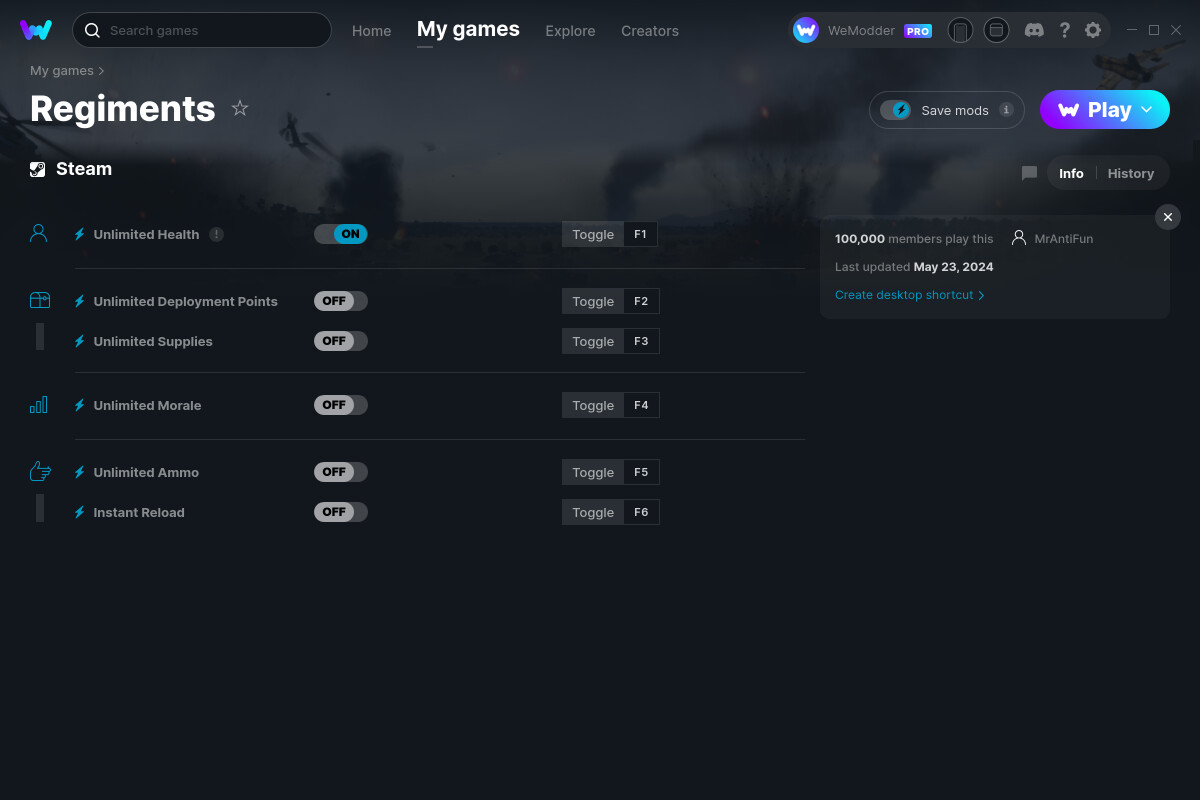The width and height of the screenshot is (1200, 800).
Task: Select the weapons hand sidebar icon
Action: tap(39, 470)
